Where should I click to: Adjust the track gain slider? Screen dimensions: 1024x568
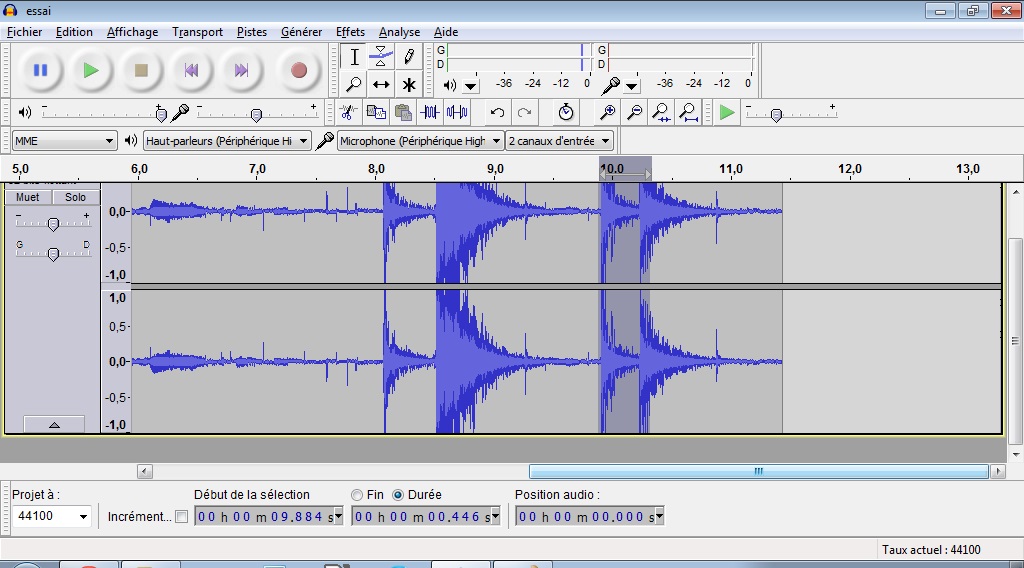click(54, 224)
